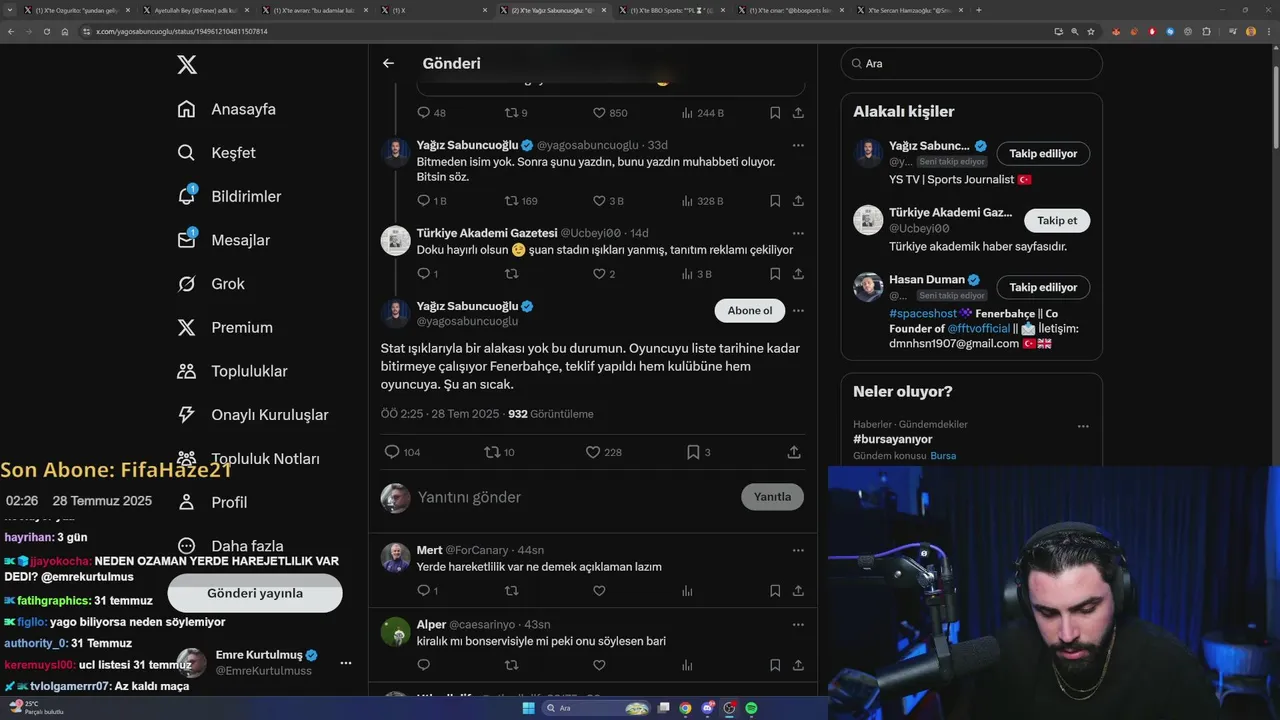
Task: Share the main tweet via the share icon
Action: [x=794, y=452]
